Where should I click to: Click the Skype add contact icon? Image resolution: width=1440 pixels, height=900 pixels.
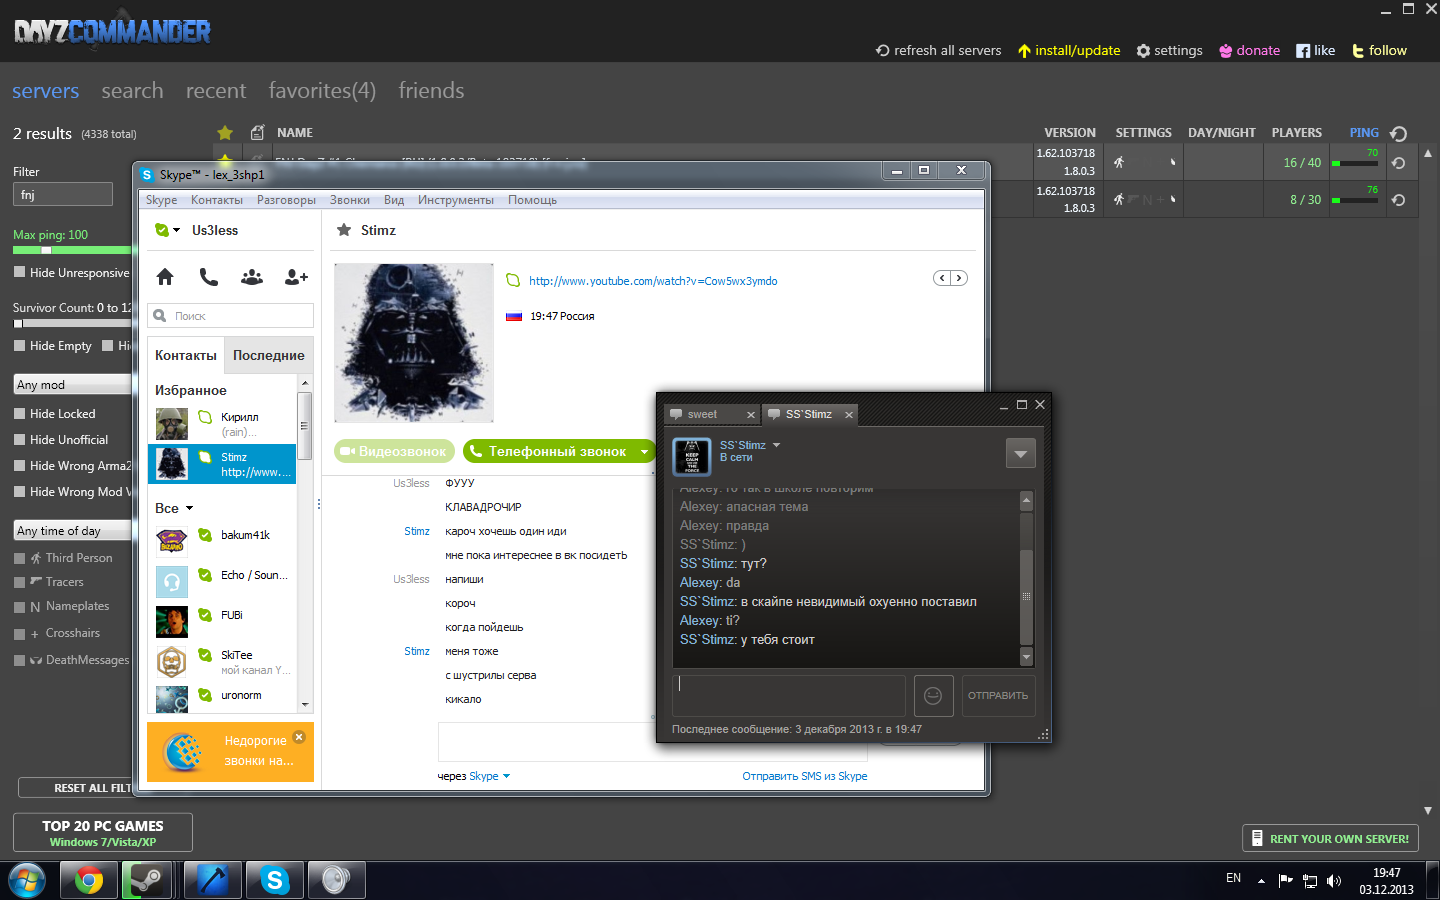[296, 277]
